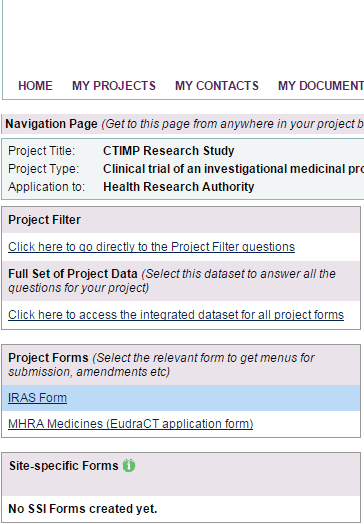Click the Health Research Authority value
The height and width of the screenshot is (524, 364).
click(179, 187)
